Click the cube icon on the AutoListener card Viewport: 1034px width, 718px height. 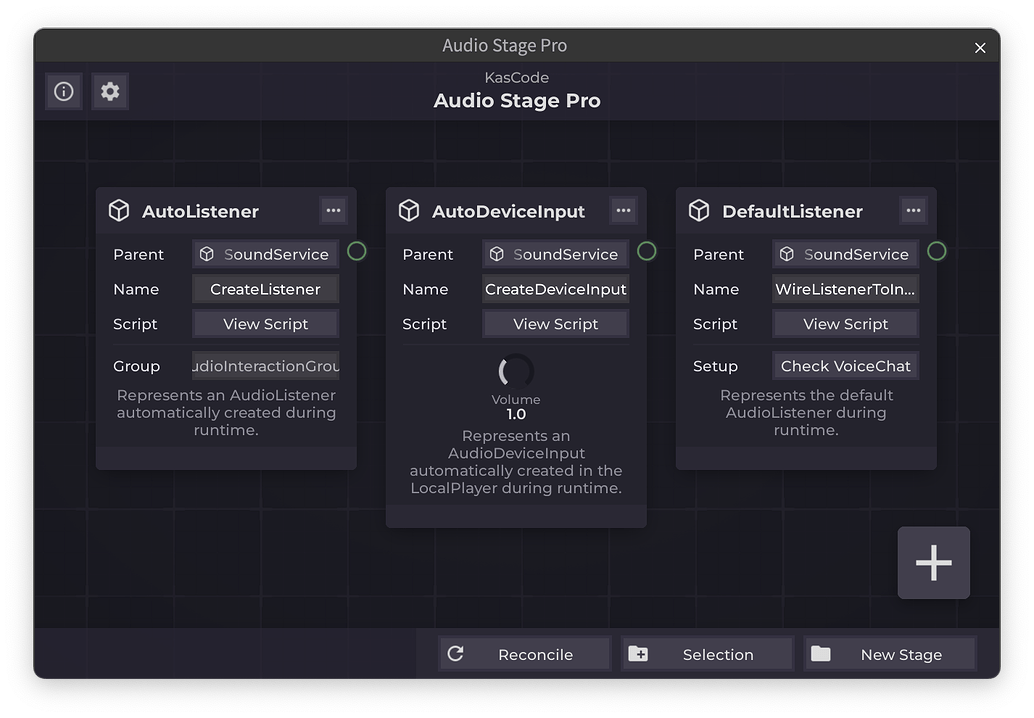[x=119, y=210]
